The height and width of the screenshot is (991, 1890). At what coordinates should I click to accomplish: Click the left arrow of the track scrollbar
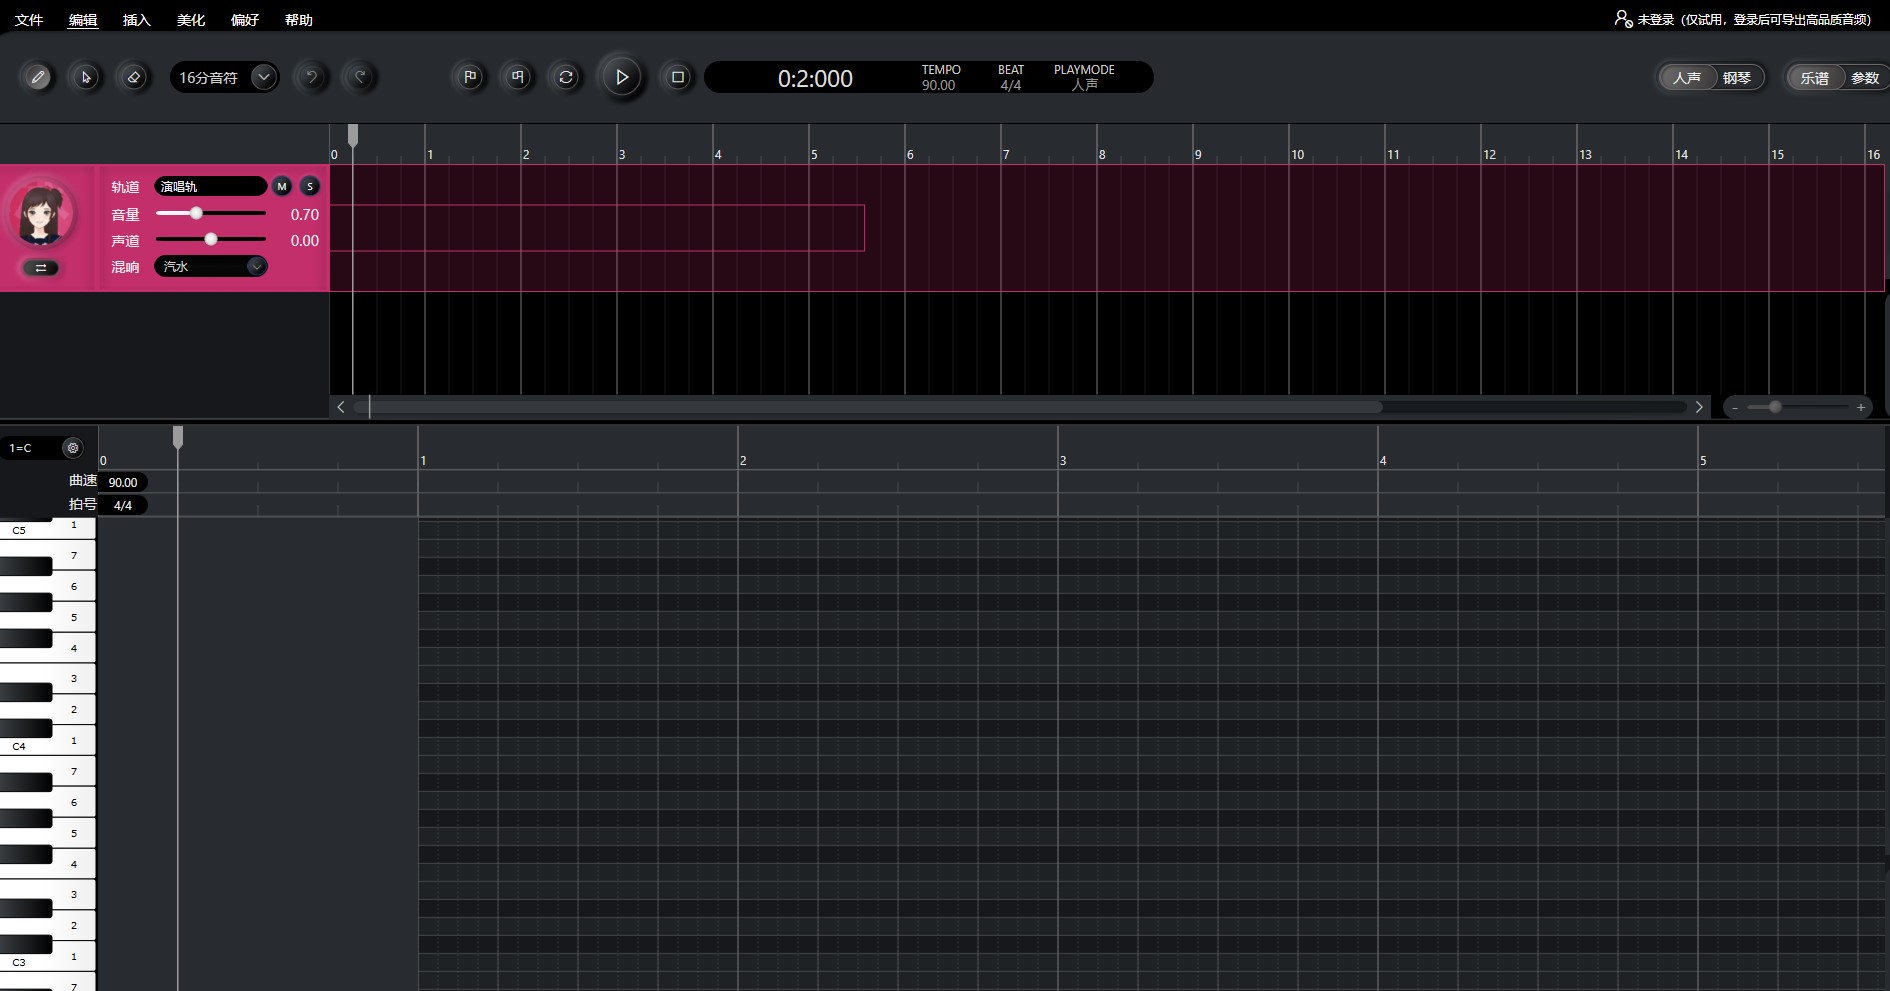[341, 407]
